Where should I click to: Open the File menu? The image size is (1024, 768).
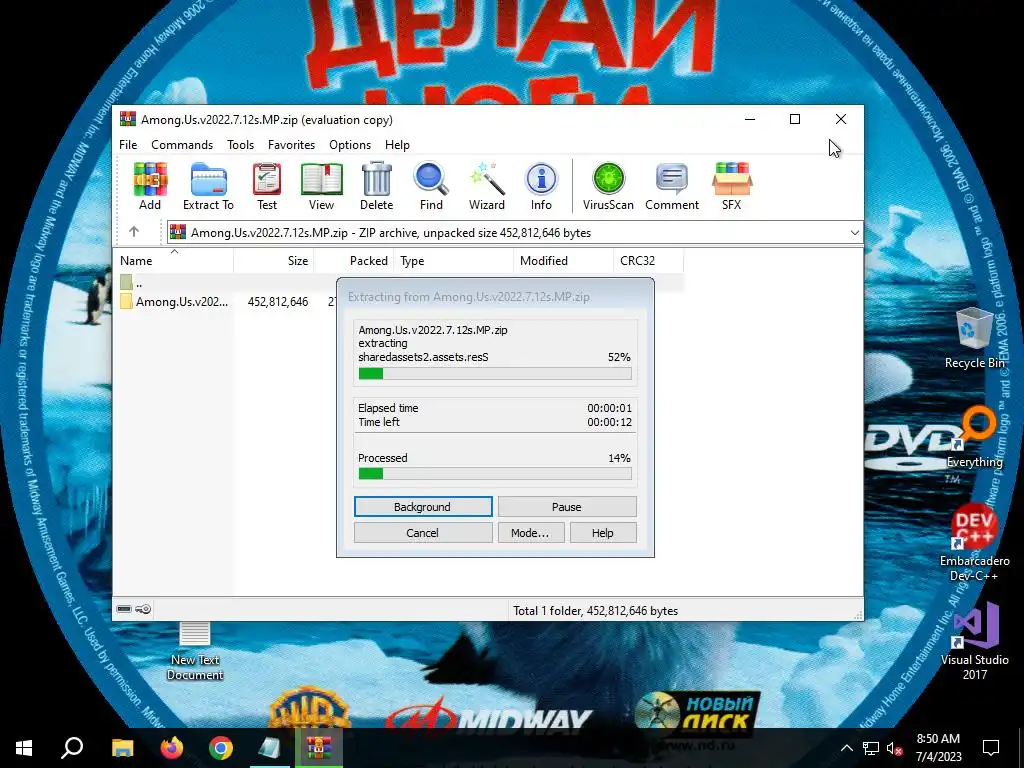[128, 144]
